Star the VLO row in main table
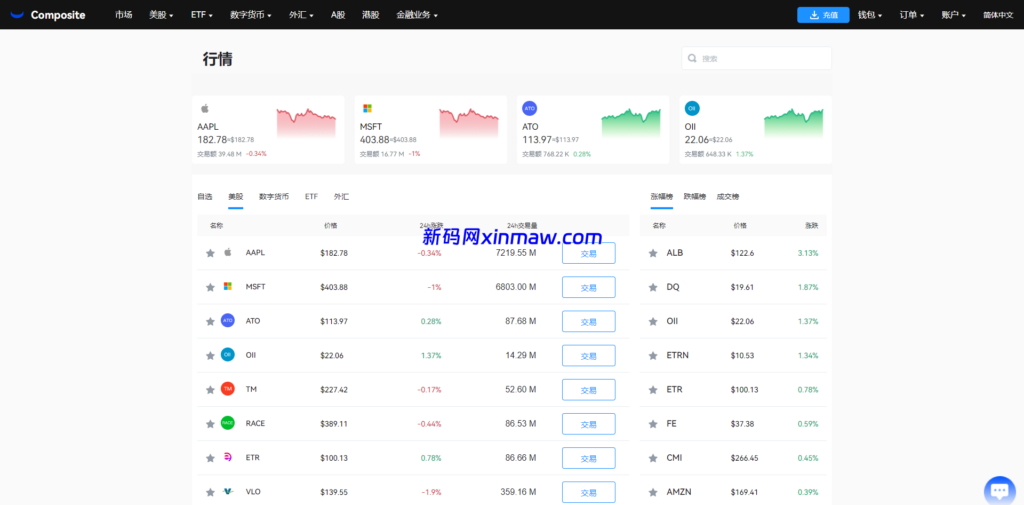This screenshot has width=1024, height=505. 210,492
